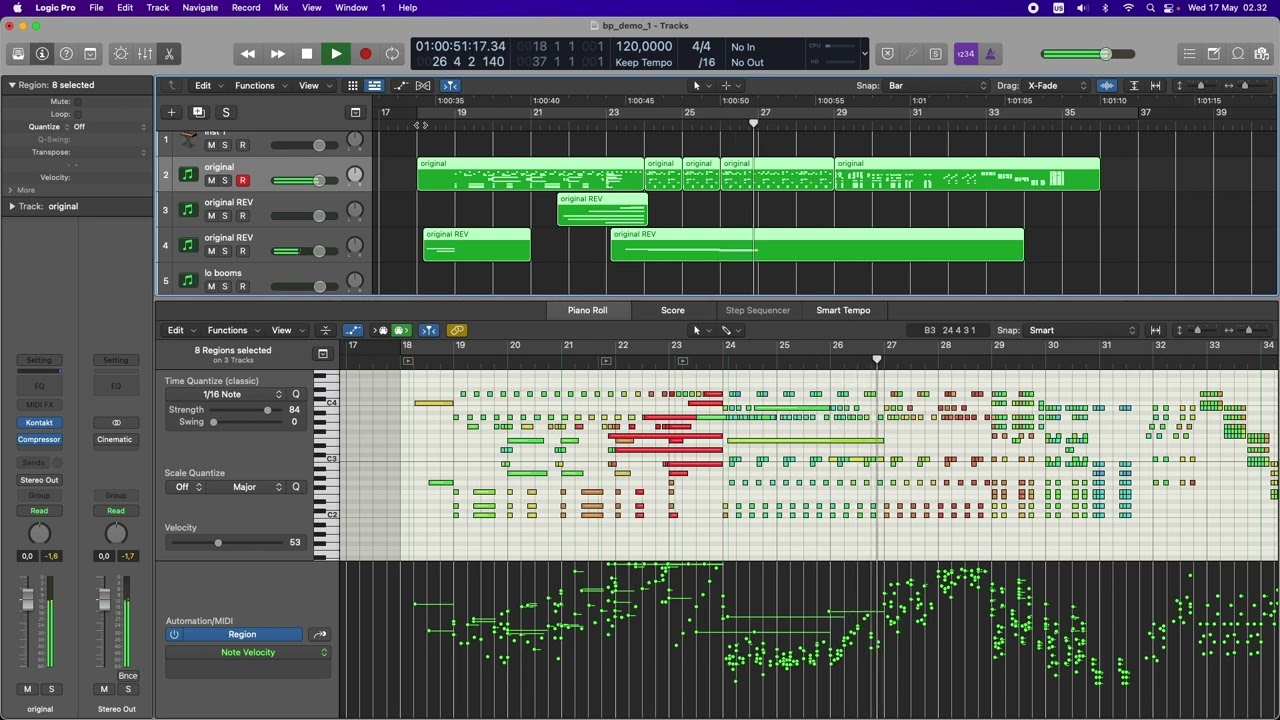Viewport: 1280px width, 720px height.
Task: Click the green Play button
Action: pyautogui.click(x=336, y=54)
